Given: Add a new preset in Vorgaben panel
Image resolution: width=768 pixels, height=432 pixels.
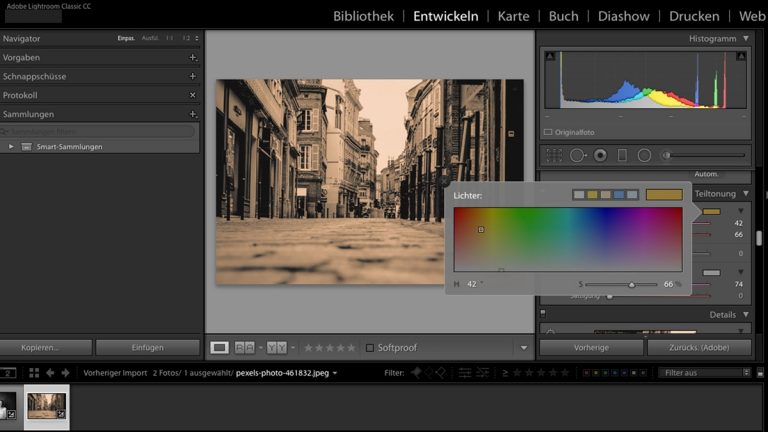Looking at the screenshot, I should click(193, 58).
